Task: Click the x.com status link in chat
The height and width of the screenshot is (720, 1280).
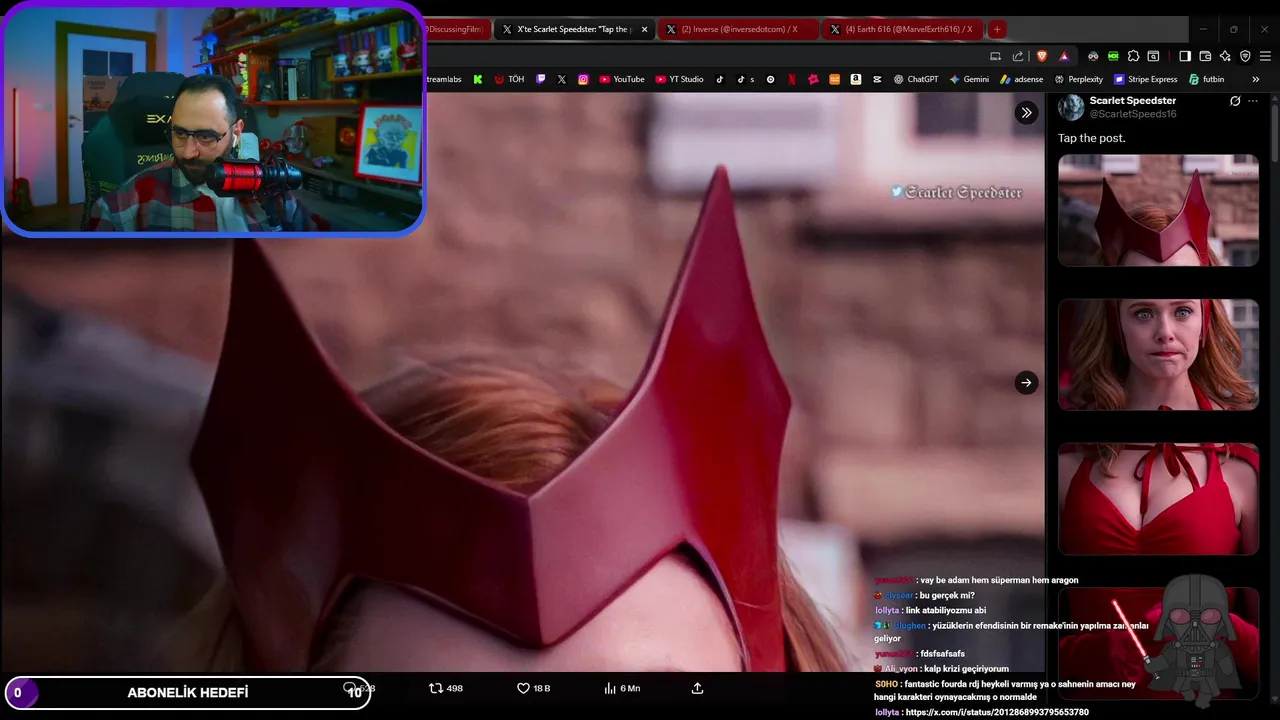Action: pyautogui.click(x=997, y=712)
